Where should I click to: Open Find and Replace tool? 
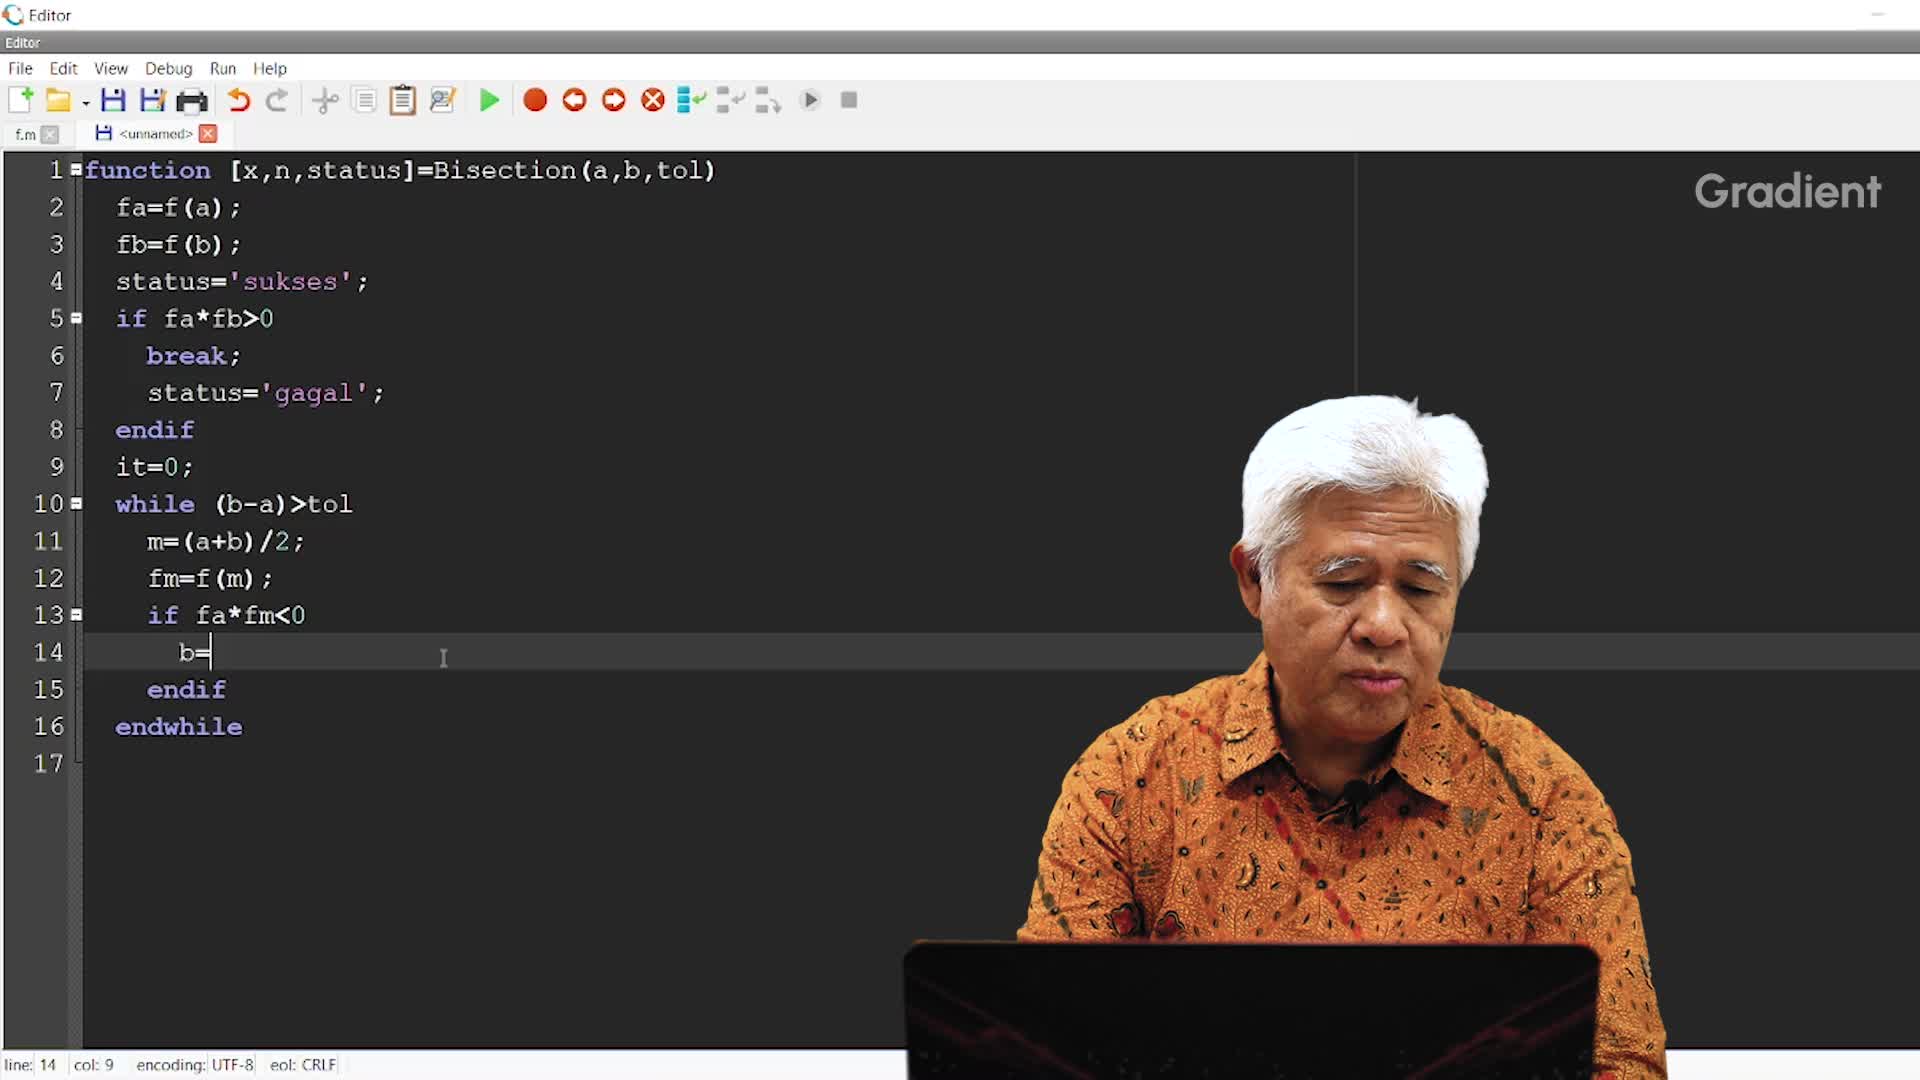point(442,100)
